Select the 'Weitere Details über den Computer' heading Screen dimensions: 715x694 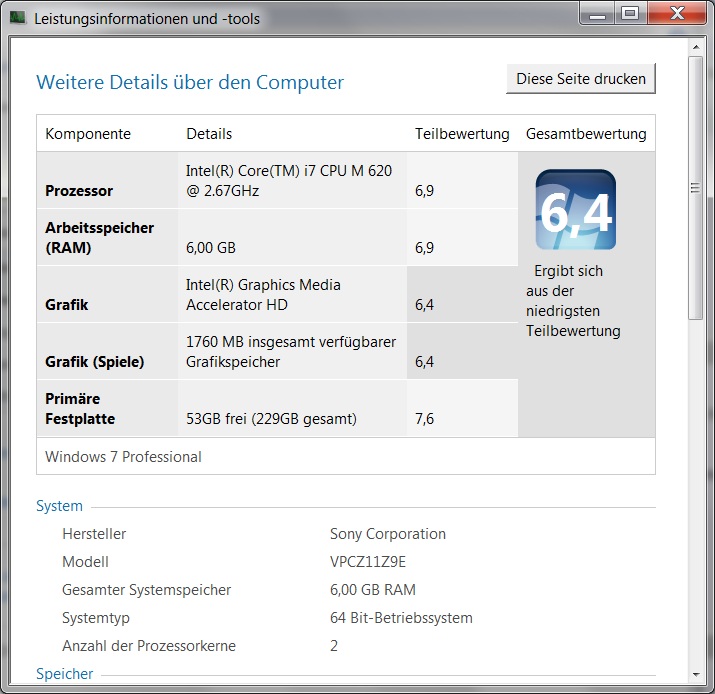click(190, 83)
